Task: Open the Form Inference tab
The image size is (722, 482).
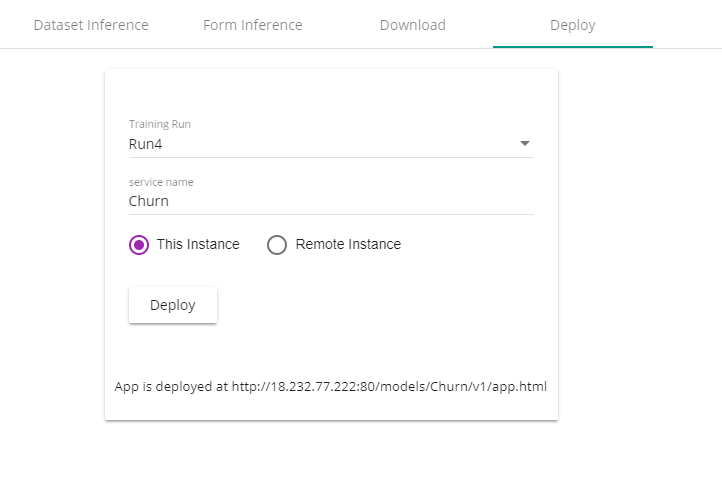Action: click(x=252, y=25)
